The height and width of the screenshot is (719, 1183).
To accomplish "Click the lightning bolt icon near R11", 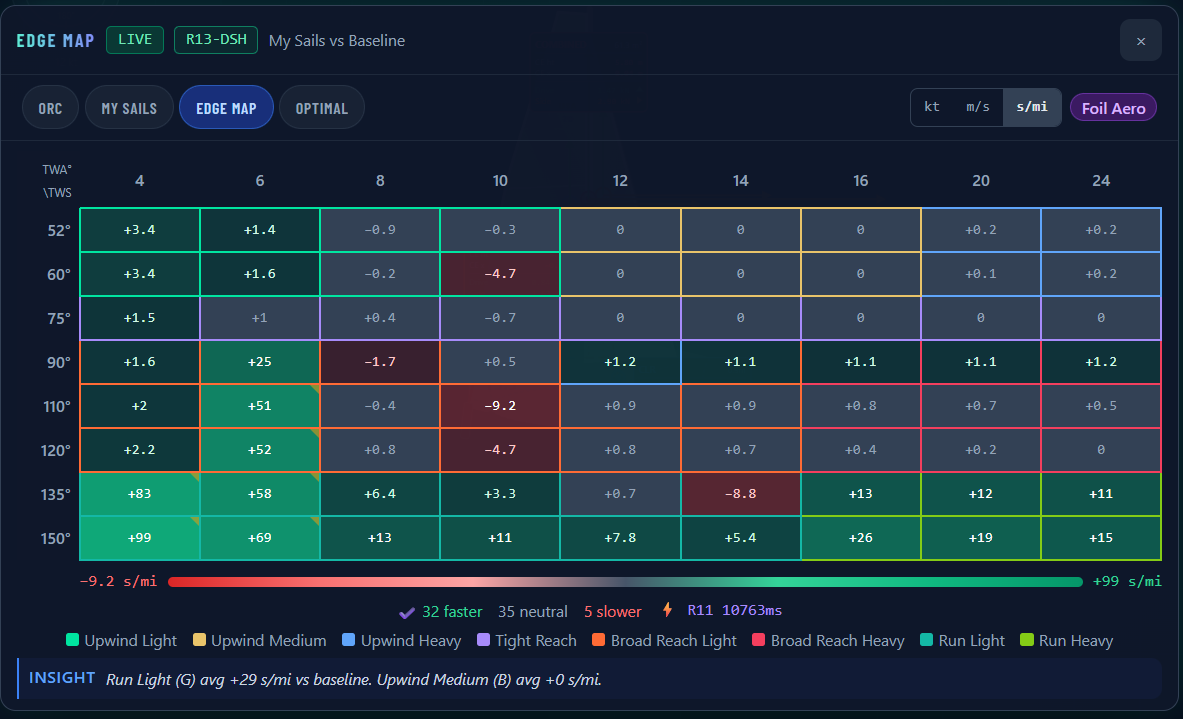I will tap(667, 610).
